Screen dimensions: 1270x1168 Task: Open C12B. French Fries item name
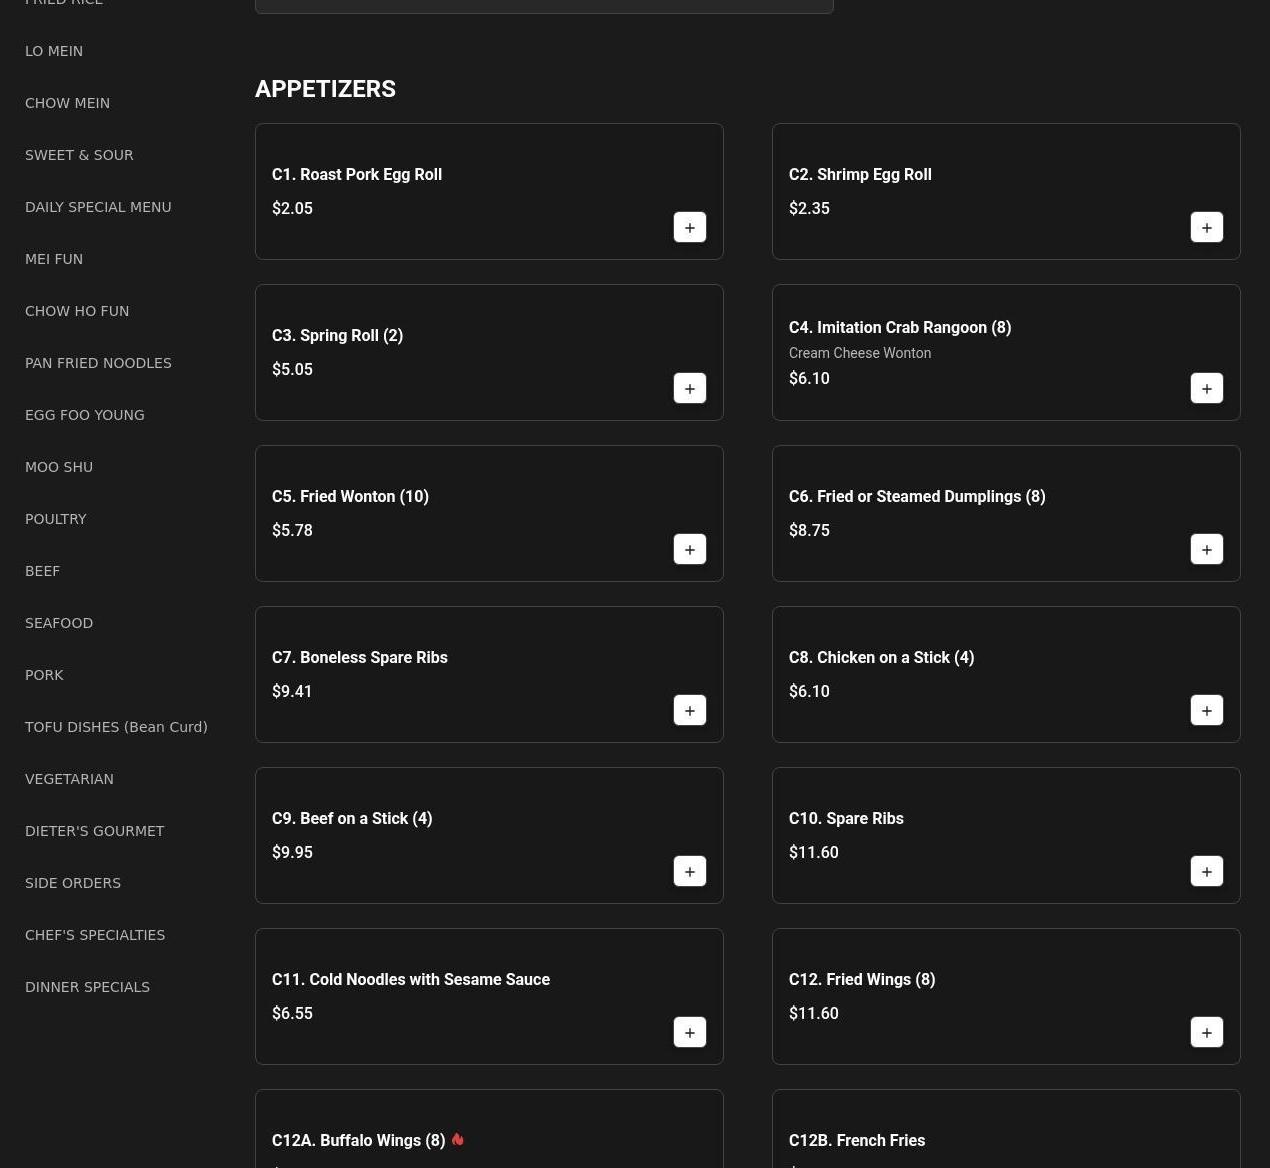click(857, 1140)
